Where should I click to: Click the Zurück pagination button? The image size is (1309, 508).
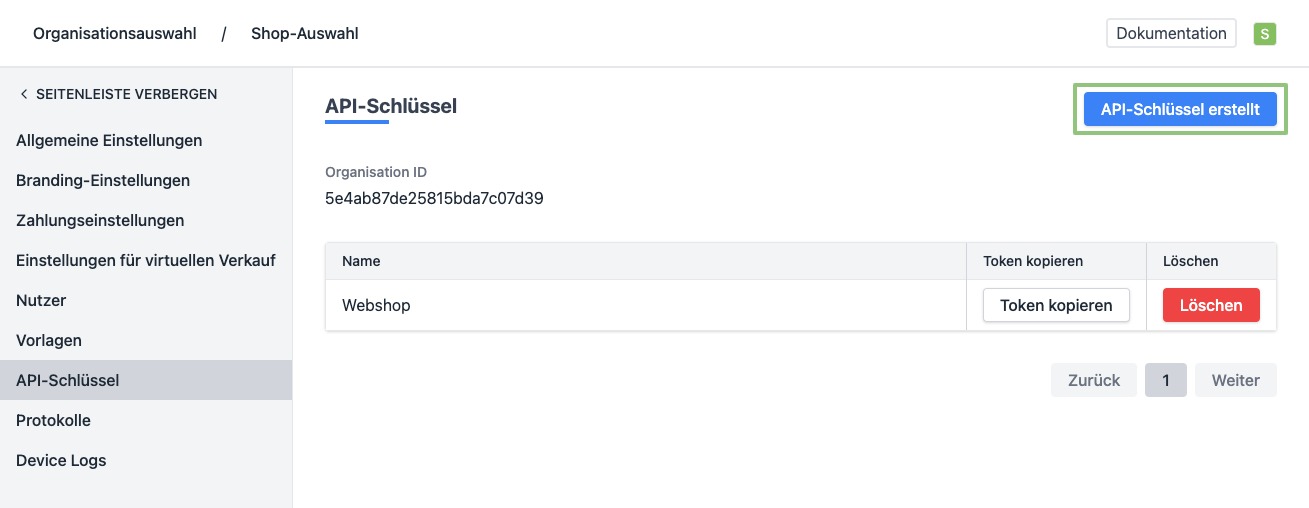(x=1093, y=380)
